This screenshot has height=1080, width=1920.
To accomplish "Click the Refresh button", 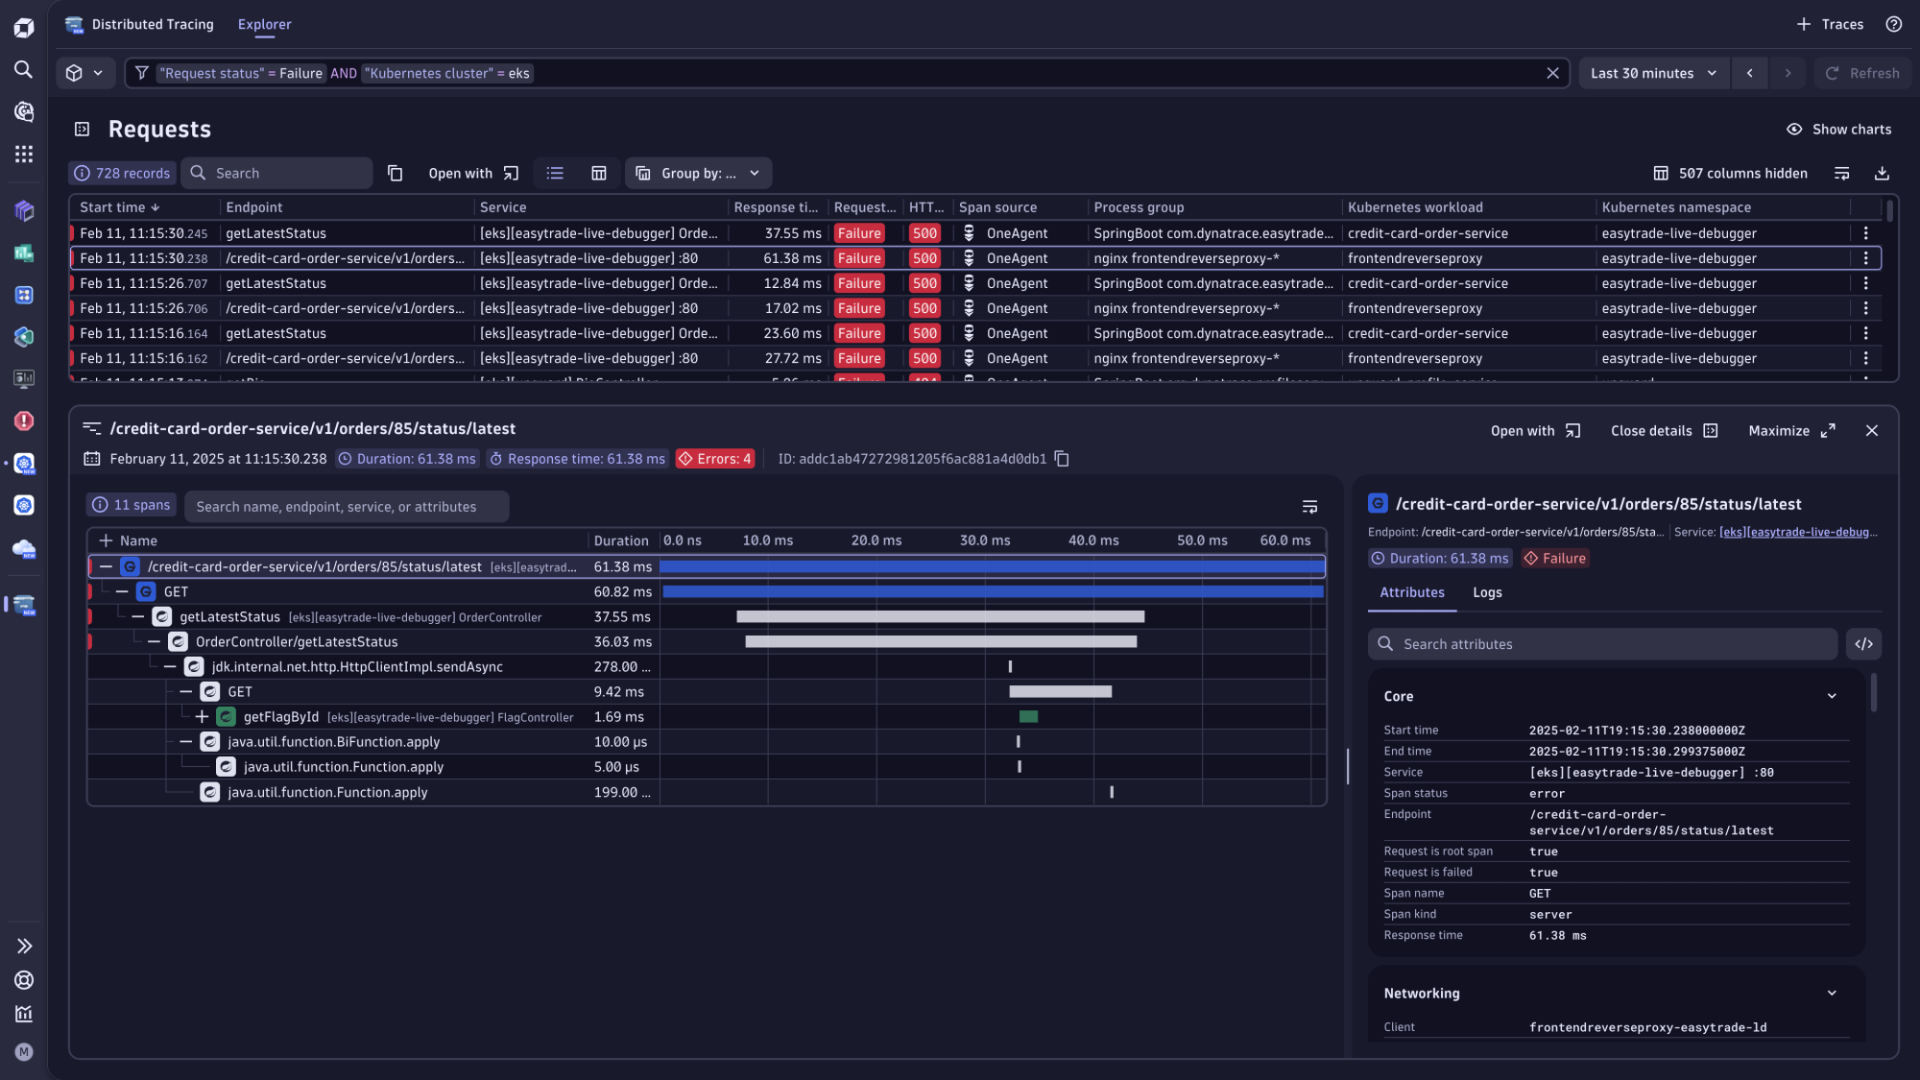I will coord(1862,73).
